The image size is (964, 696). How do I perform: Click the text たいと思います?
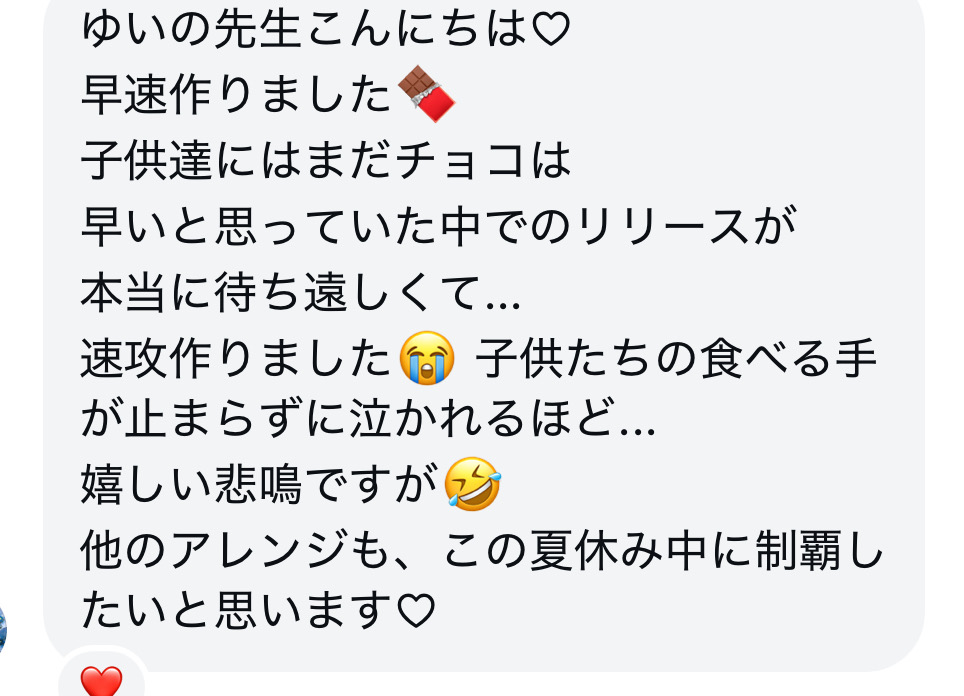point(237,611)
